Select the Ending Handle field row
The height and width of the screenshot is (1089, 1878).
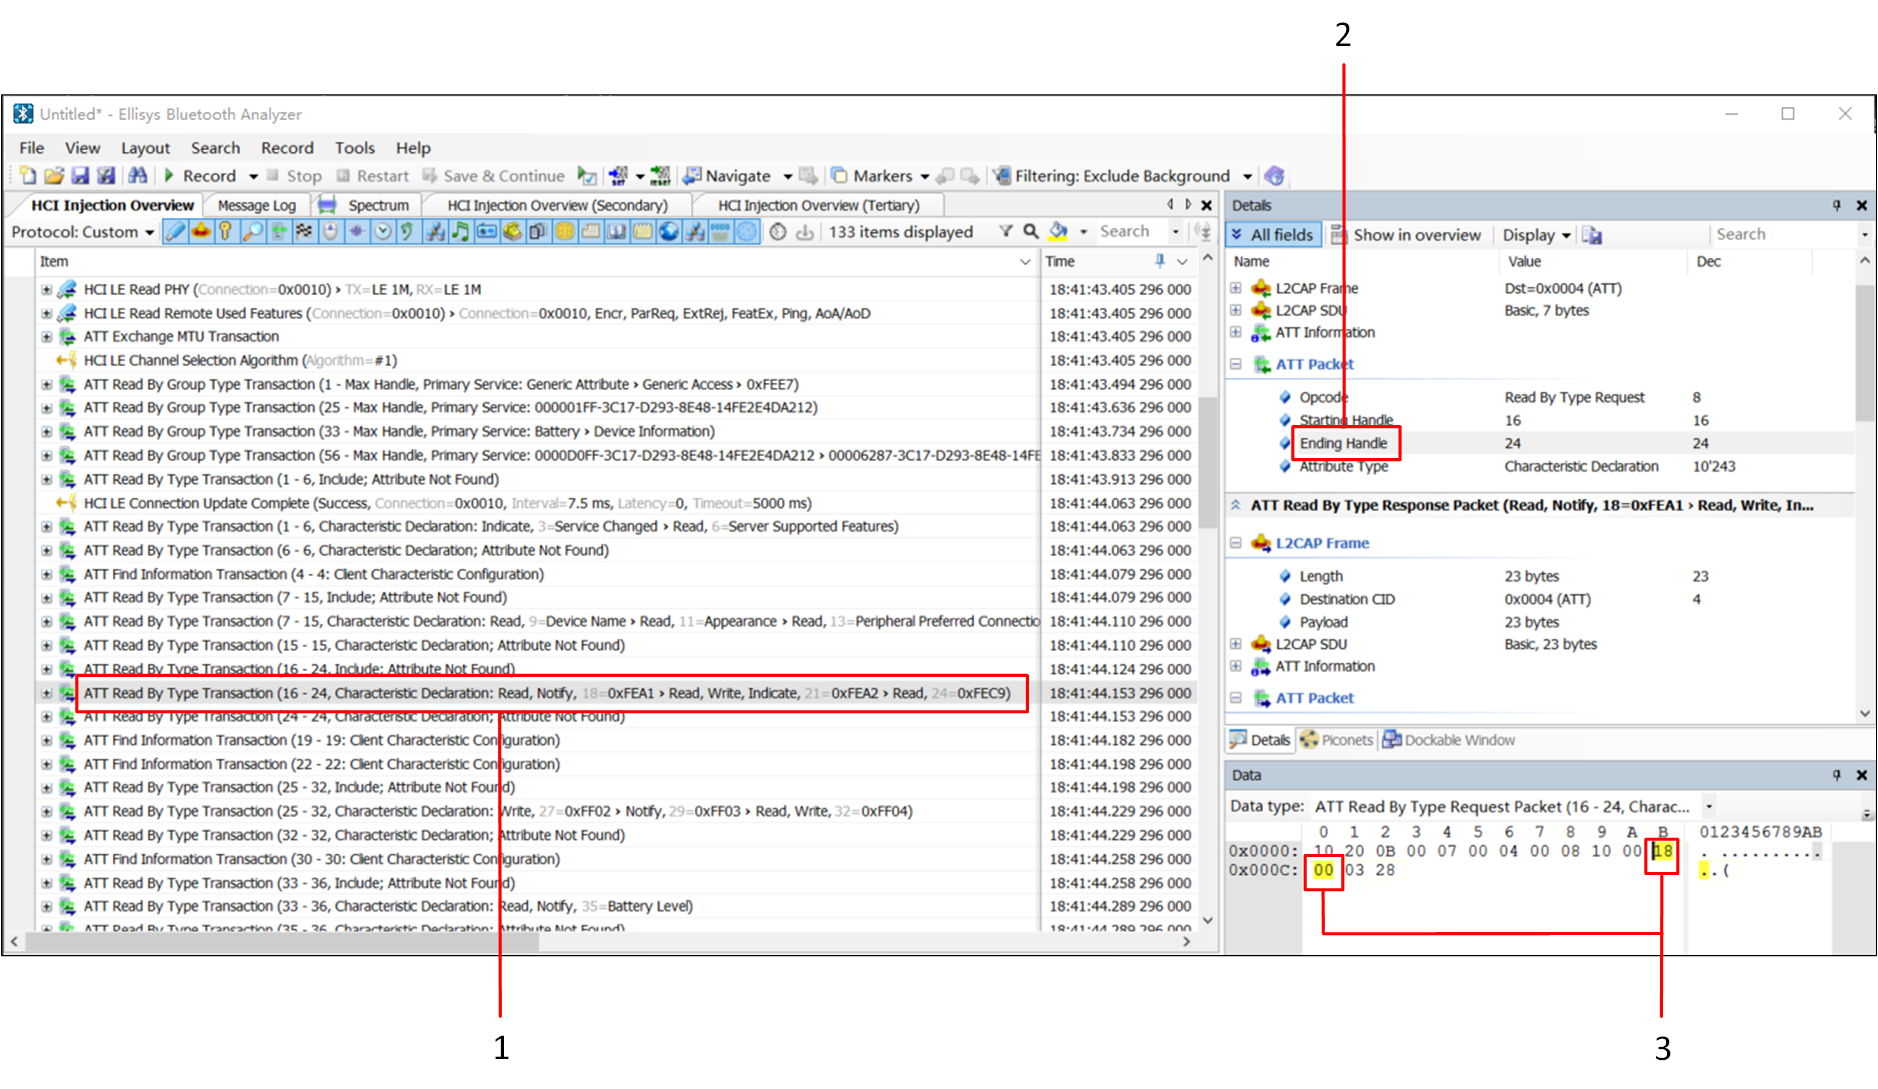tap(1343, 443)
